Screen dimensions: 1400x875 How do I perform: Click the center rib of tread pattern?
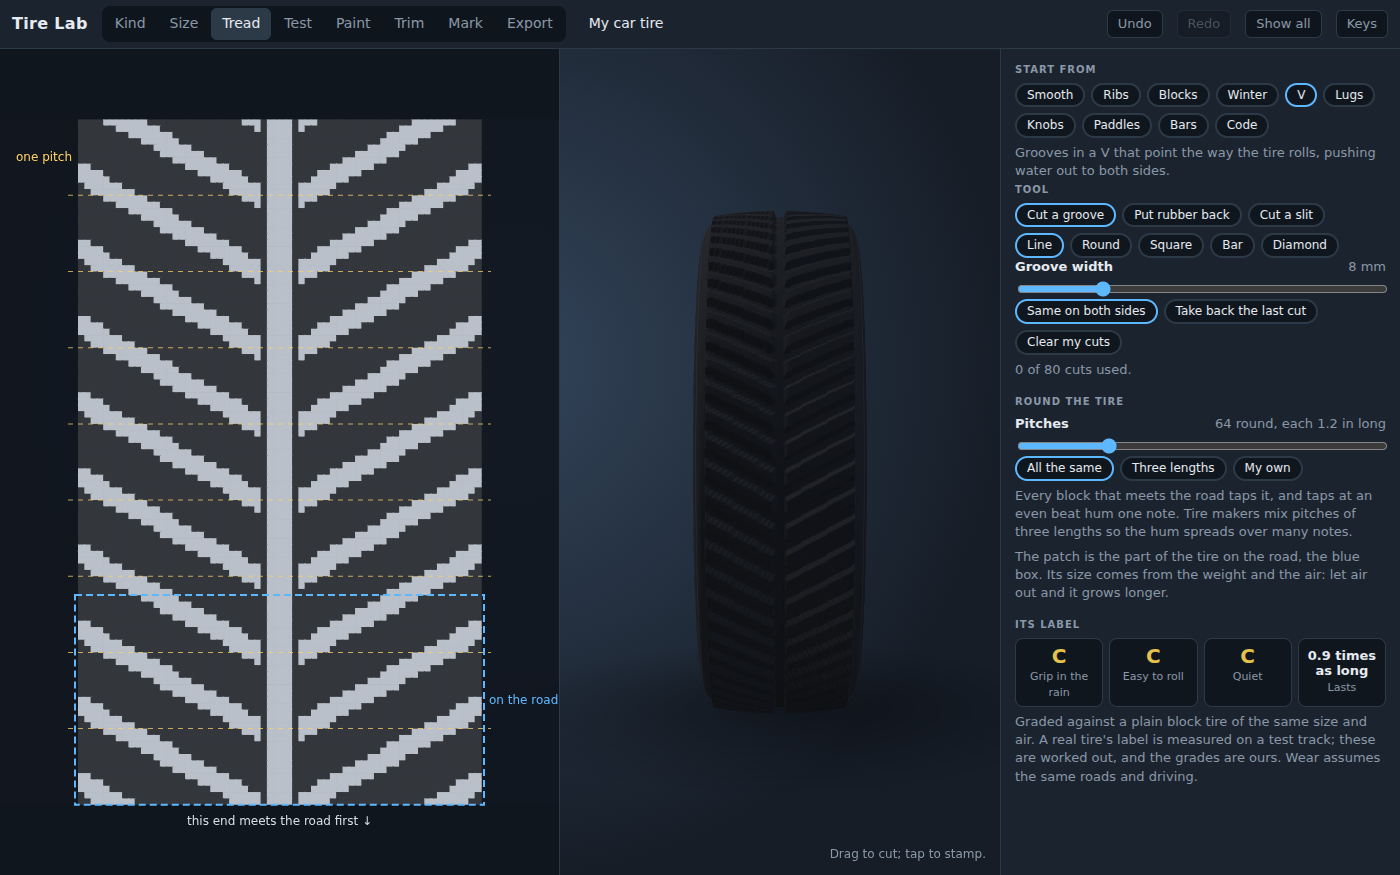click(x=279, y=462)
